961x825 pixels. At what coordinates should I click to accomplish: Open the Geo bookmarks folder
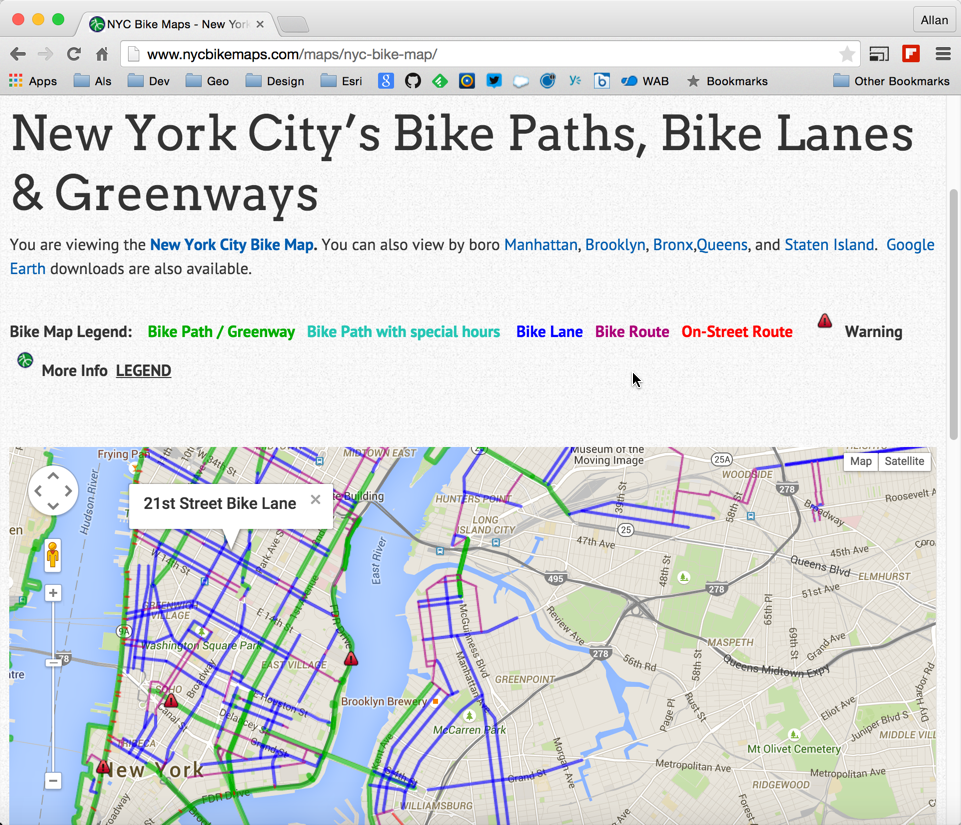(208, 81)
